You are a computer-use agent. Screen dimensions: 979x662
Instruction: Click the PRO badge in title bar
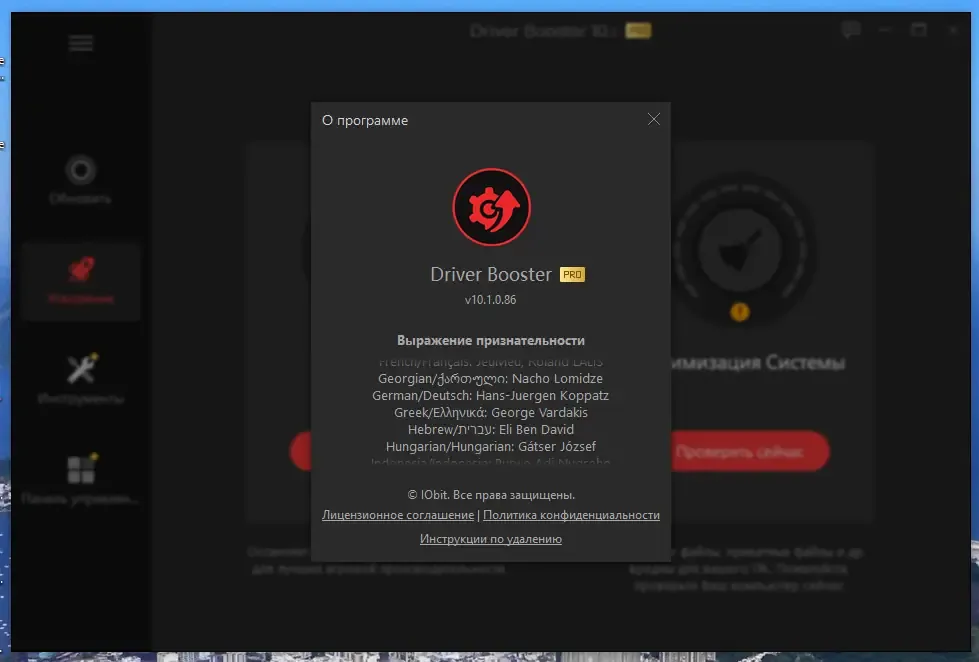point(638,31)
